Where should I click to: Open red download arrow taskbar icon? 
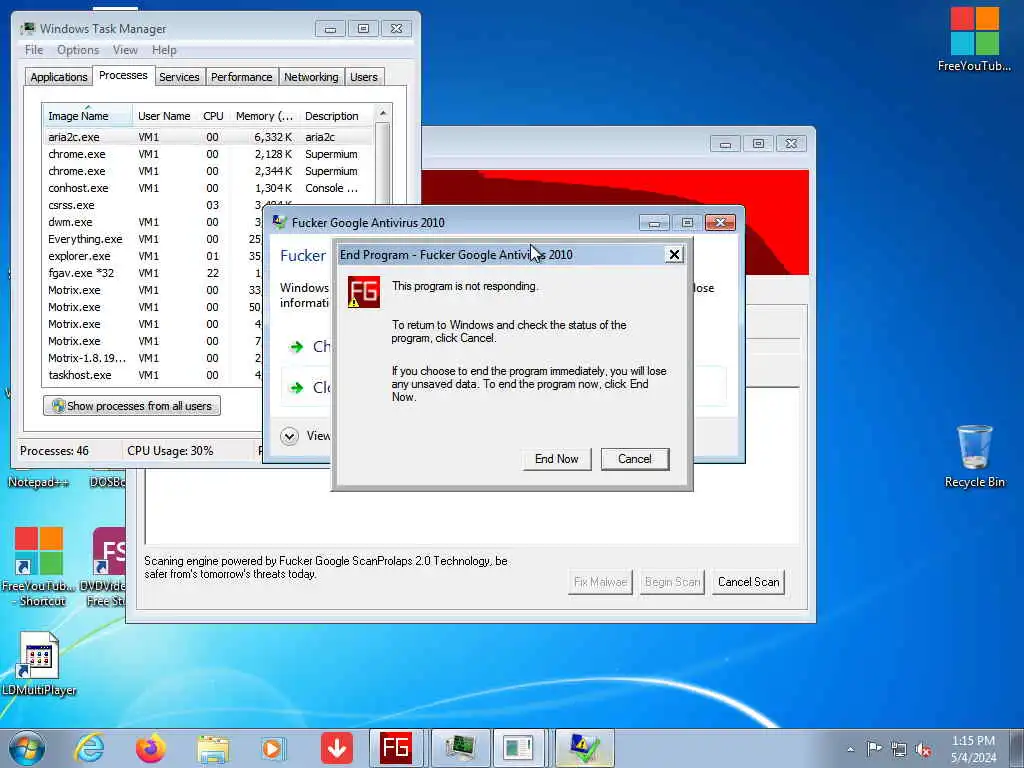(337, 748)
